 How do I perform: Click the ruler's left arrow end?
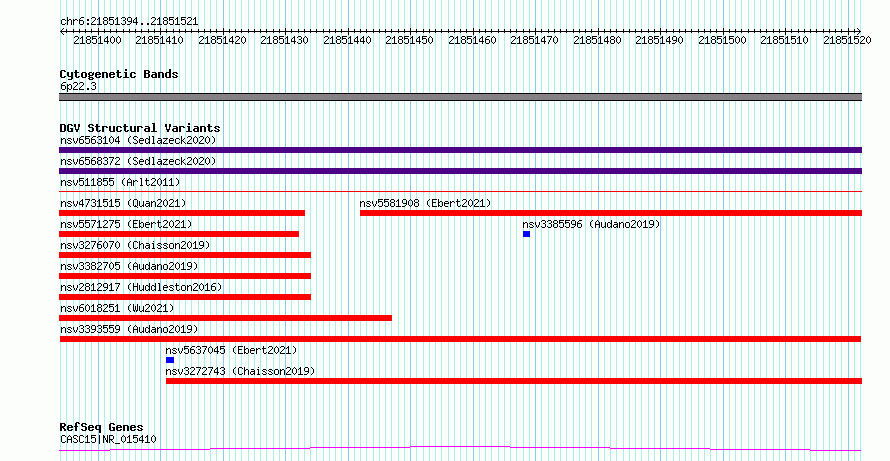point(62,31)
